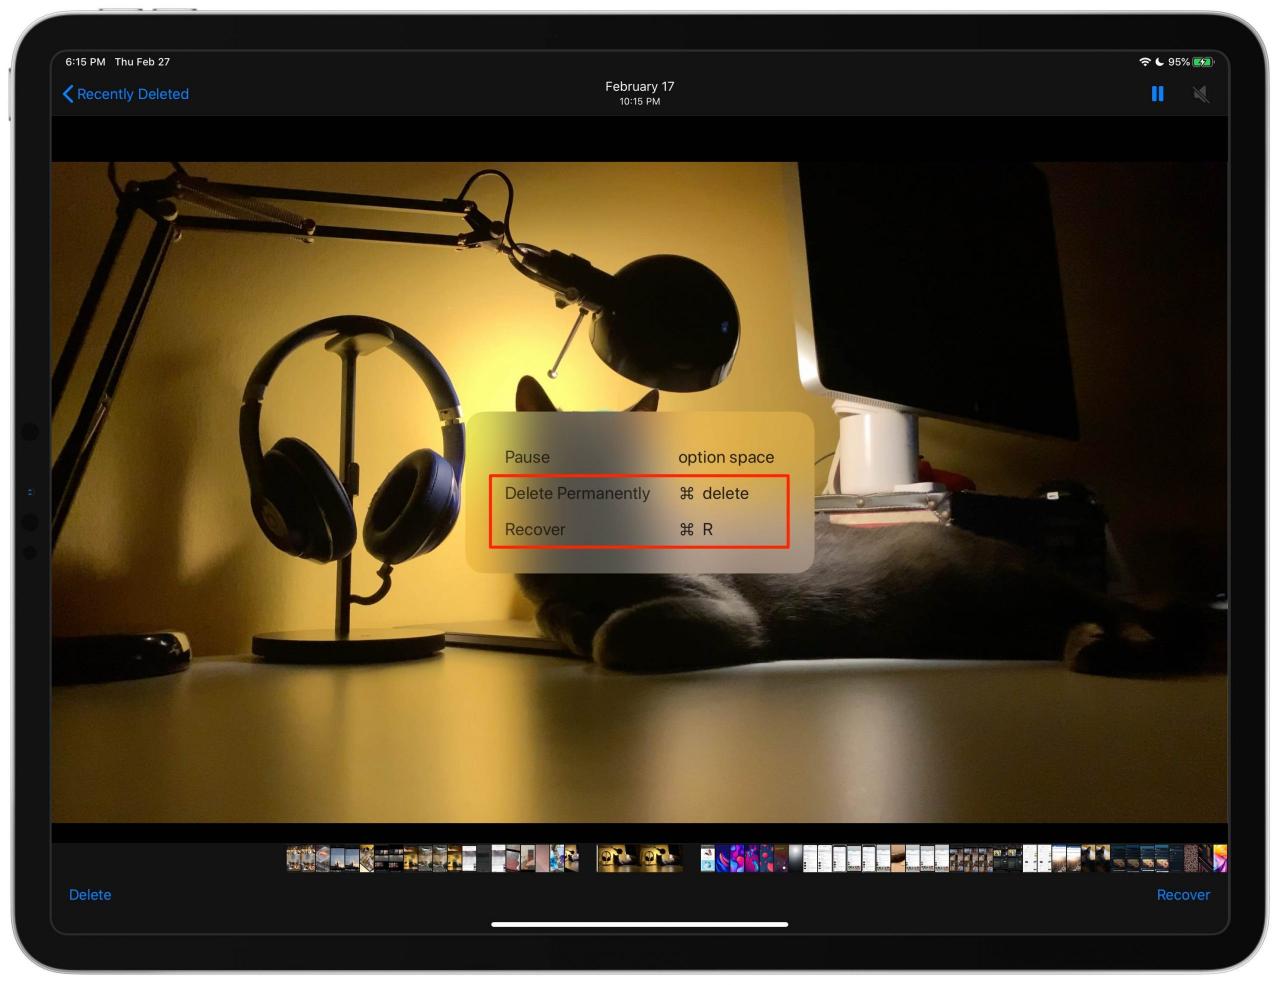The width and height of the screenshot is (1280, 985).
Task: Open the first thumbnail in the filmstrip
Action: tap(293, 858)
